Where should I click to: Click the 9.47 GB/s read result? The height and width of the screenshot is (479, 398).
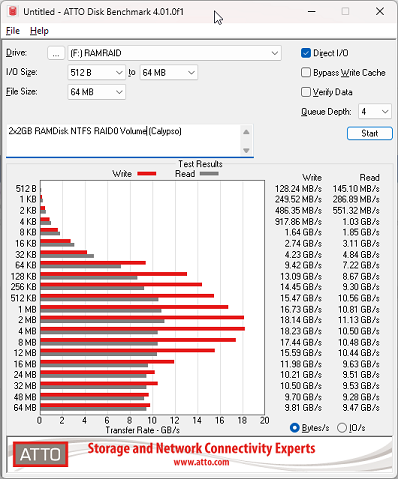[361, 408]
